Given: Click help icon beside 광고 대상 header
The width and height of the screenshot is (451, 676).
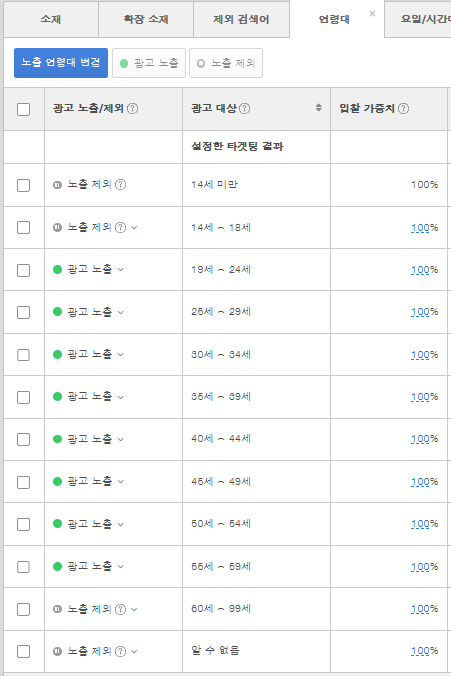Looking at the screenshot, I should pyautogui.click(x=244, y=109).
